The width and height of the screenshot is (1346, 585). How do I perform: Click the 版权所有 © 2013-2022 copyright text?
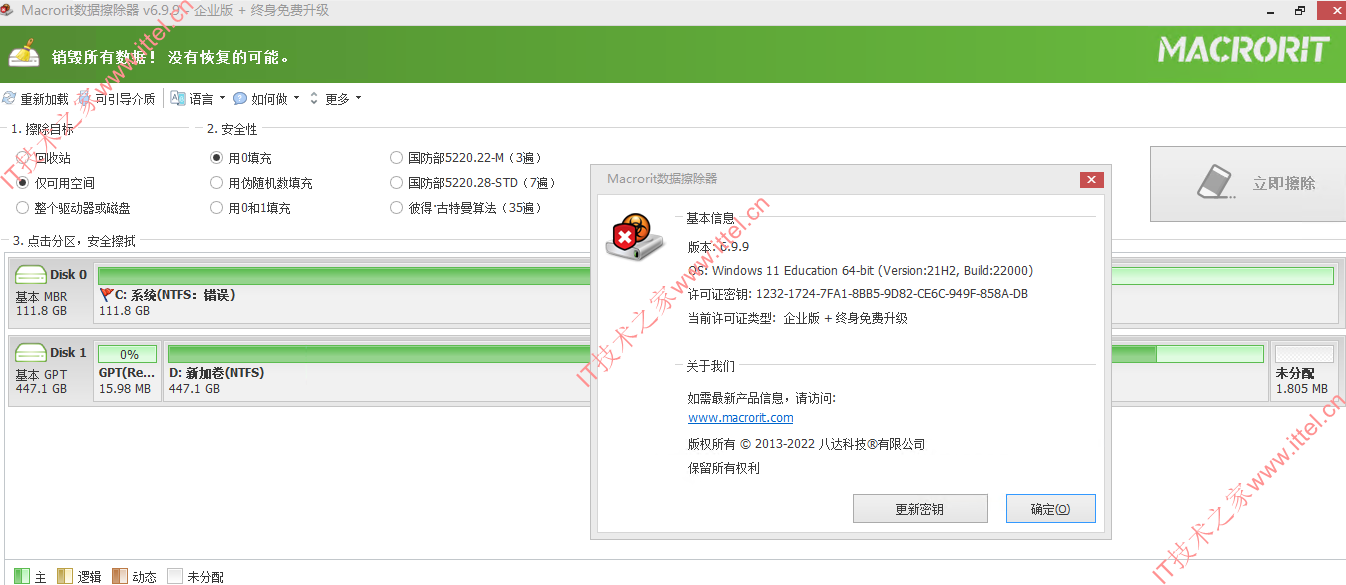point(807,444)
